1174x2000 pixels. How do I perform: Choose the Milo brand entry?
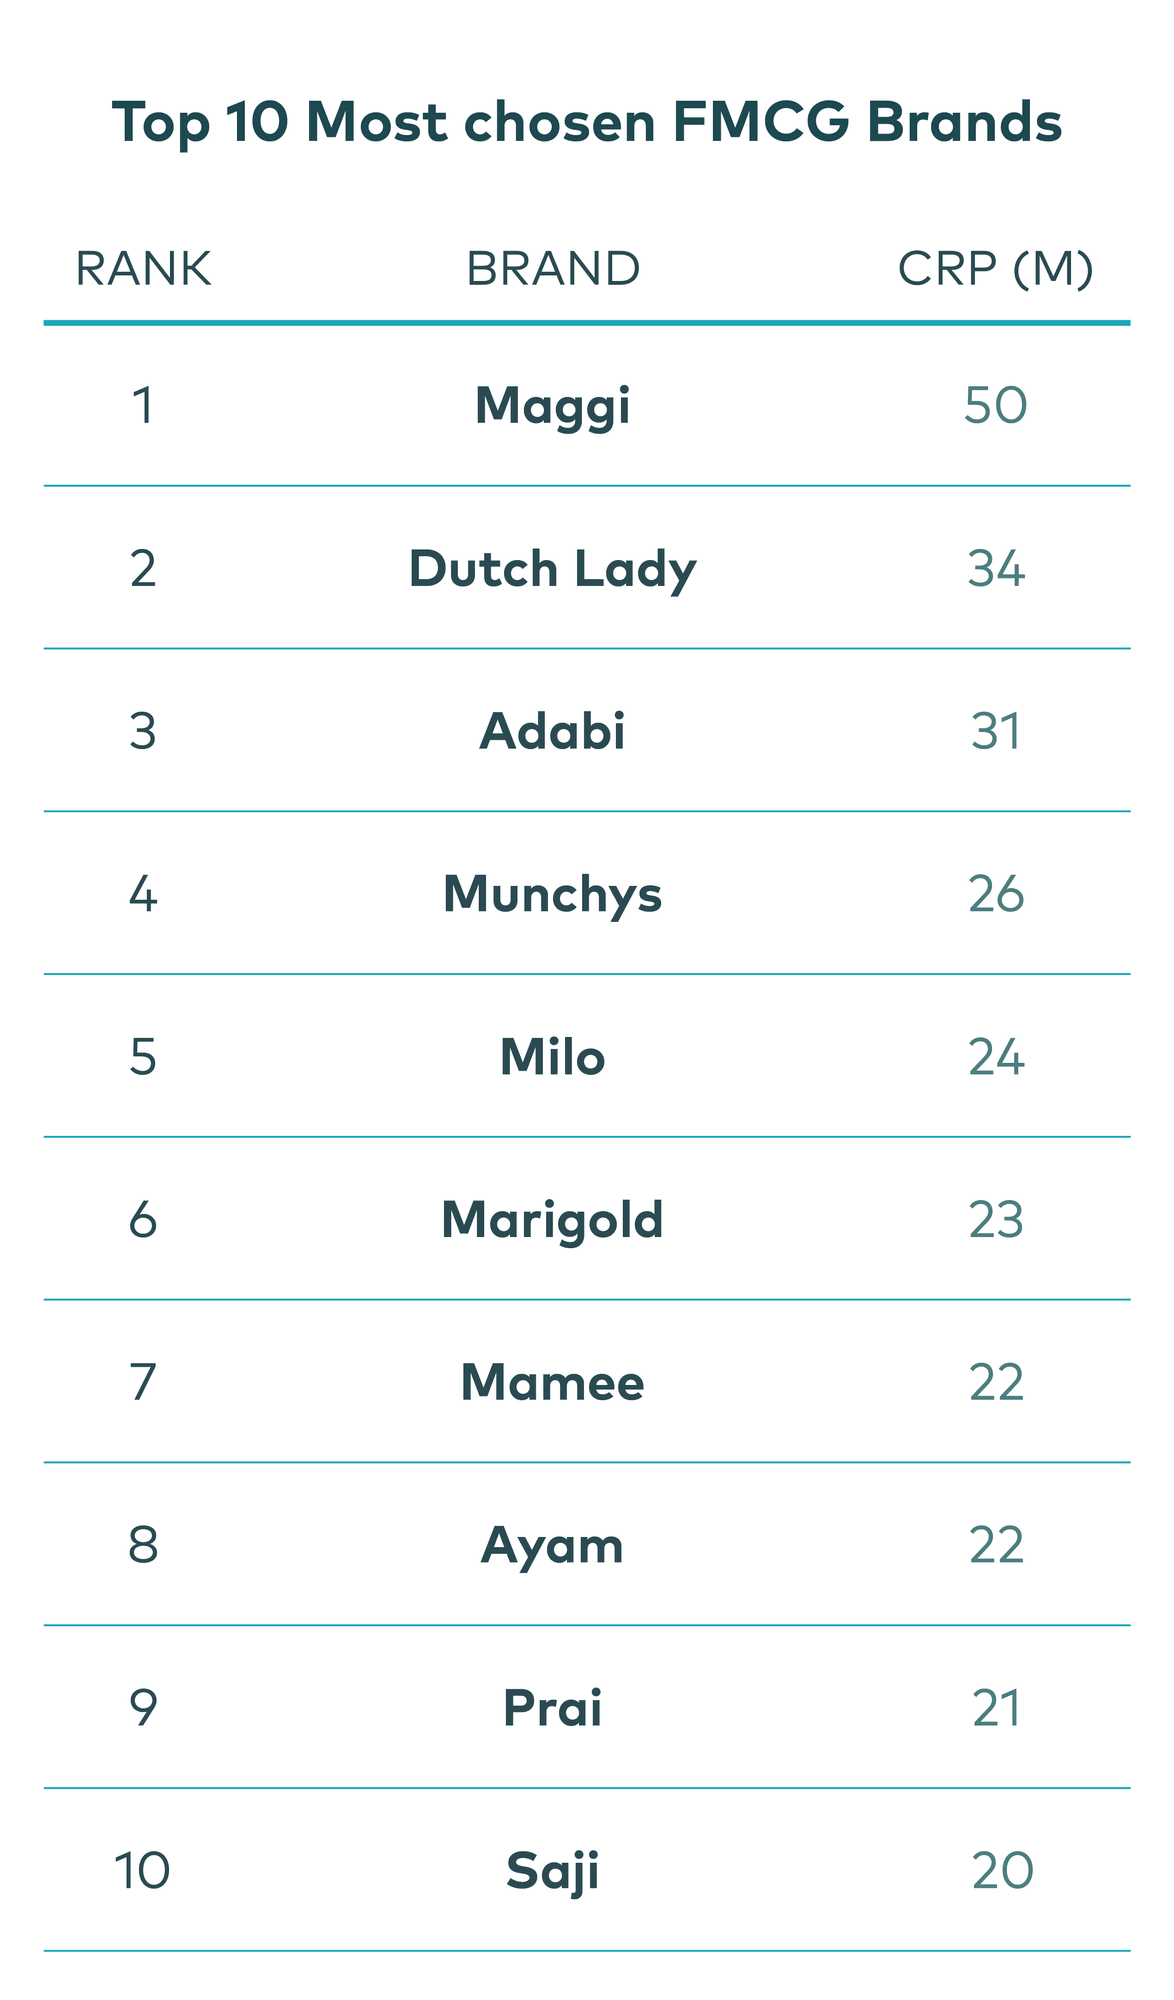coord(553,1057)
